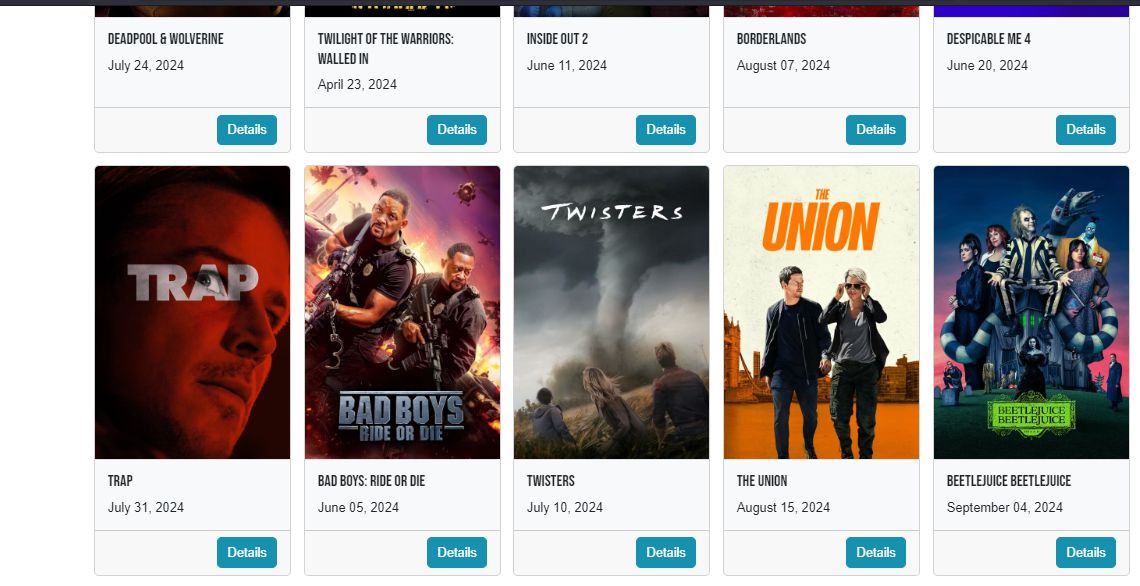
Task: Click Details button under Inside Out 2
Action: click(x=666, y=129)
